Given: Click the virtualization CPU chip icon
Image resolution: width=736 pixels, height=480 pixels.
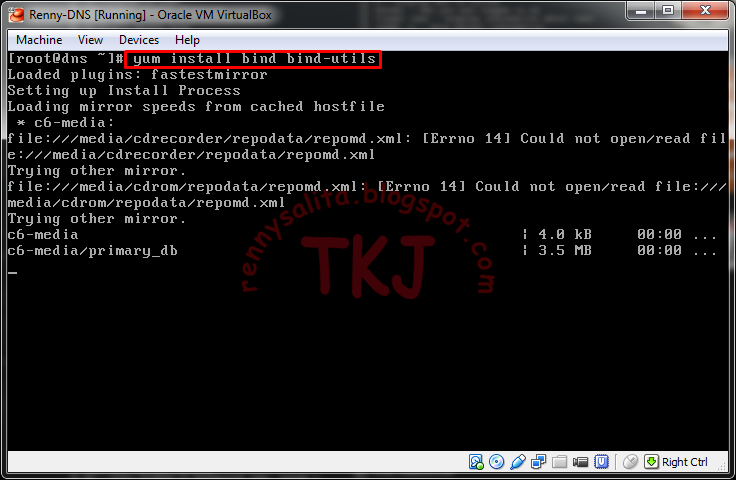Looking at the screenshot, I should tap(601, 462).
